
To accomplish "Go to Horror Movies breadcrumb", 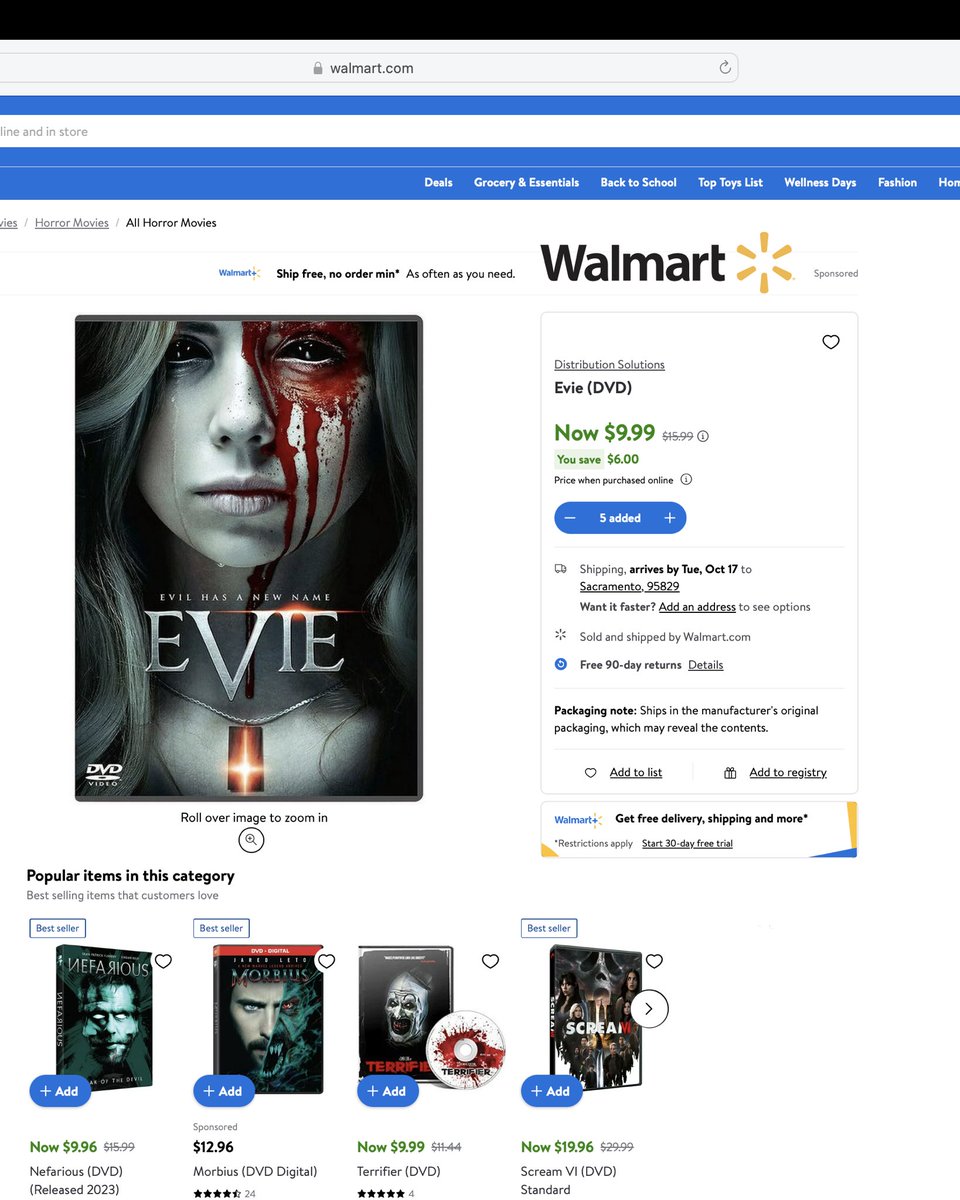I will click(x=72, y=223).
